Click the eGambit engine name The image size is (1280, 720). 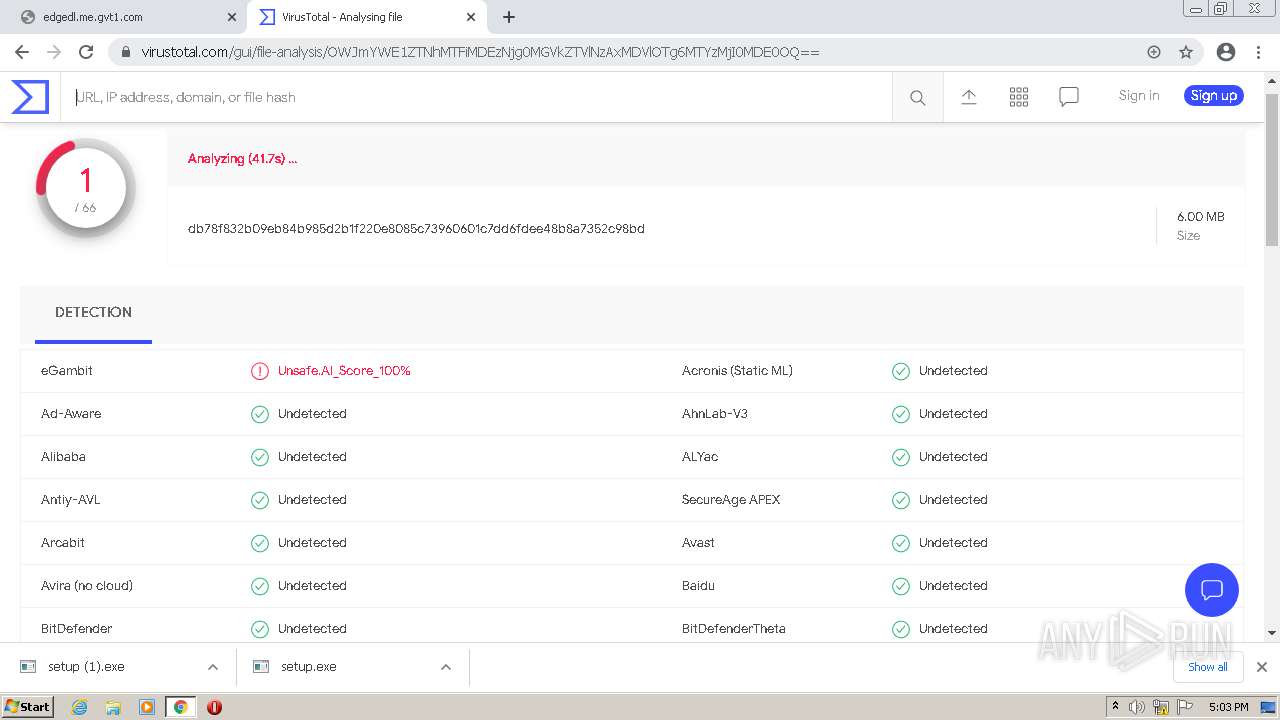(x=67, y=371)
